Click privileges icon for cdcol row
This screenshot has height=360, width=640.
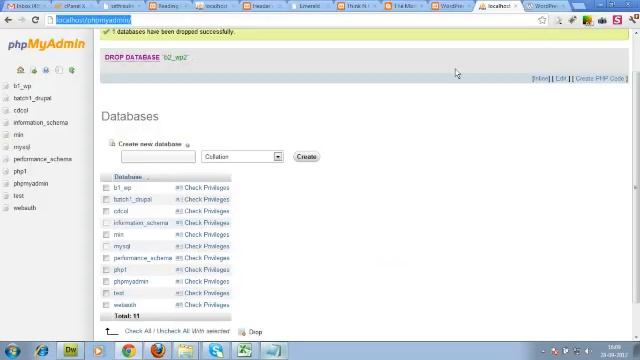pos(179,211)
